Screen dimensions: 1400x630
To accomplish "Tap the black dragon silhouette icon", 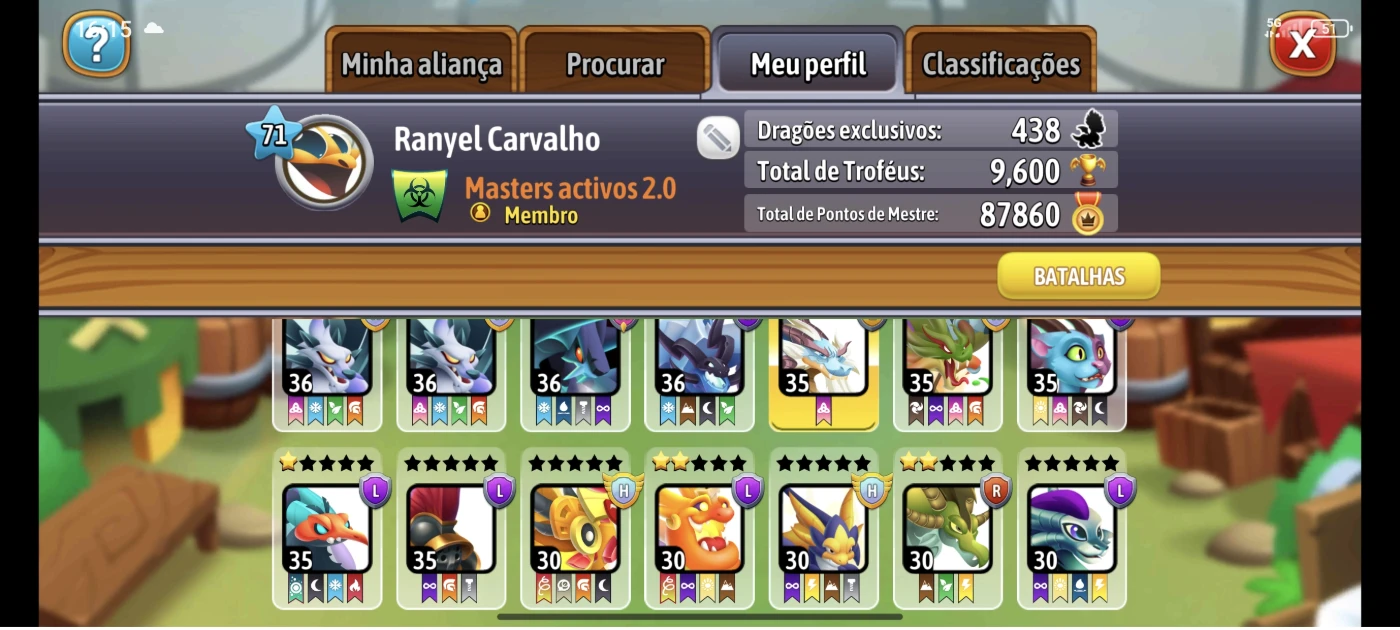I will 1088,129.
